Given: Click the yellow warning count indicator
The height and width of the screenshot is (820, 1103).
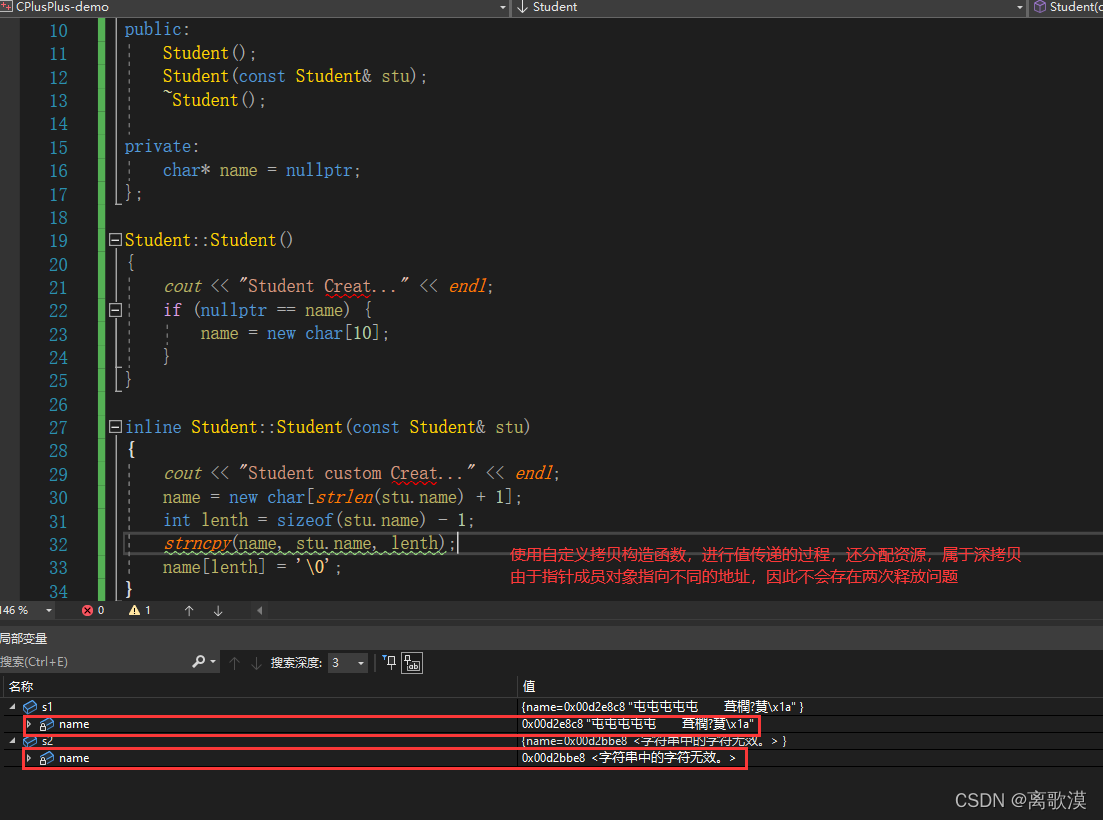Looking at the screenshot, I should (x=140, y=610).
